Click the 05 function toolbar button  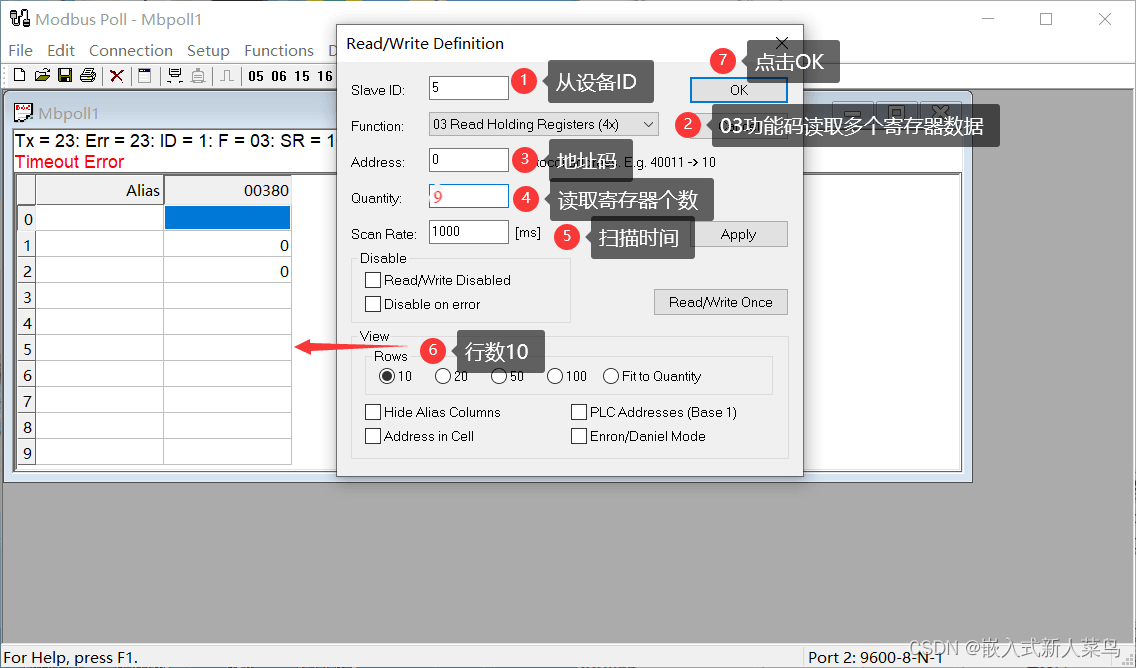256,76
